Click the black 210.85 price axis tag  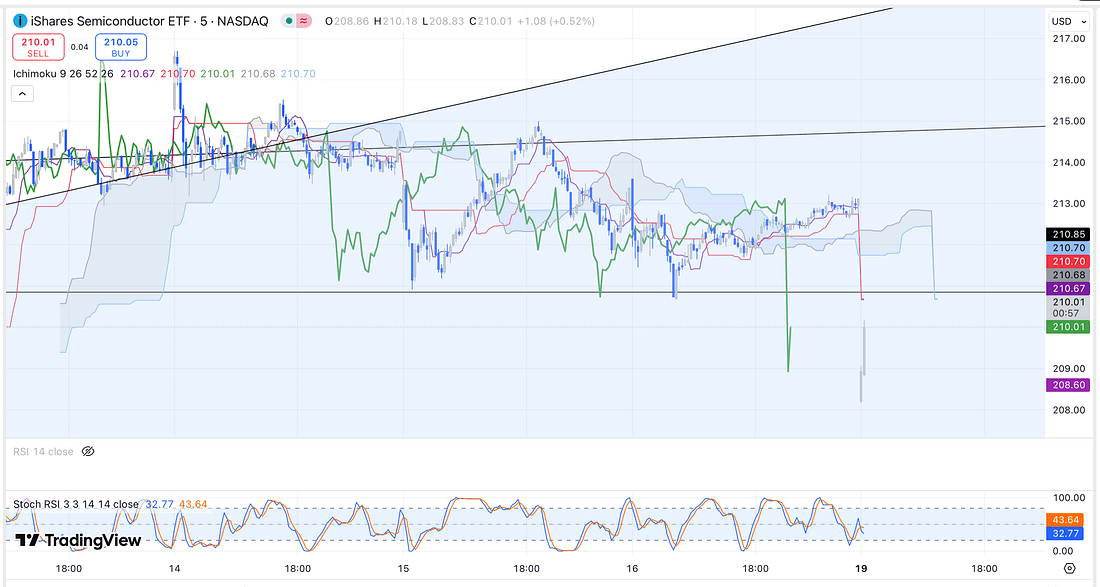tap(1068, 234)
